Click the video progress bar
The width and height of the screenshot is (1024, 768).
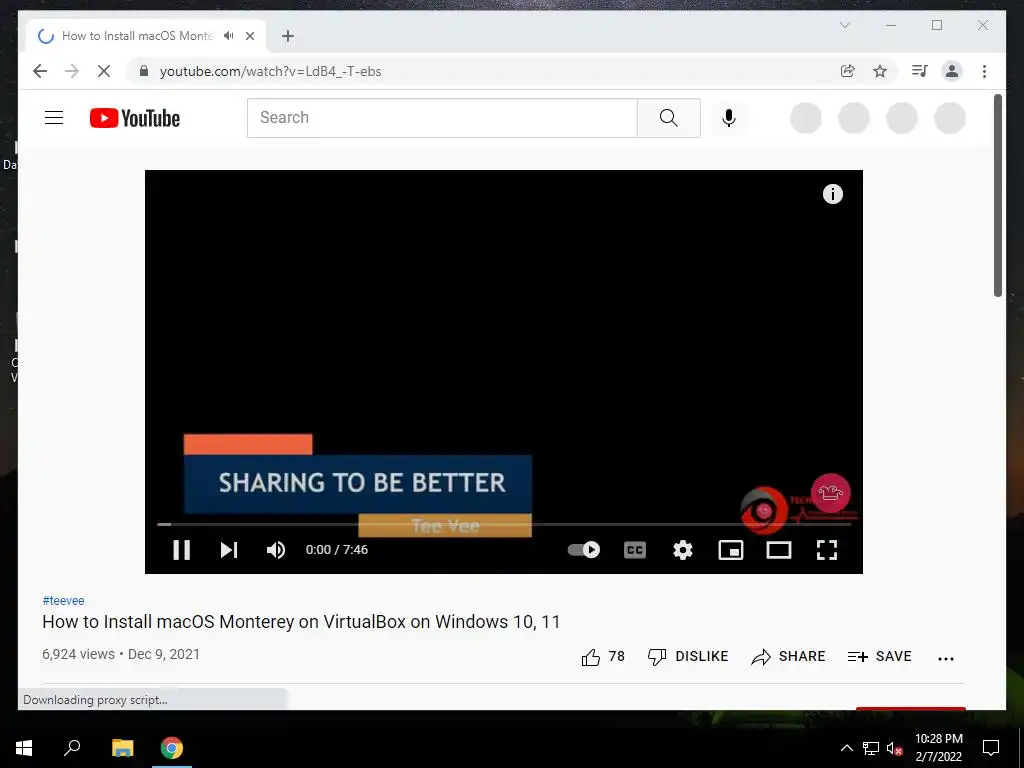(x=504, y=524)
